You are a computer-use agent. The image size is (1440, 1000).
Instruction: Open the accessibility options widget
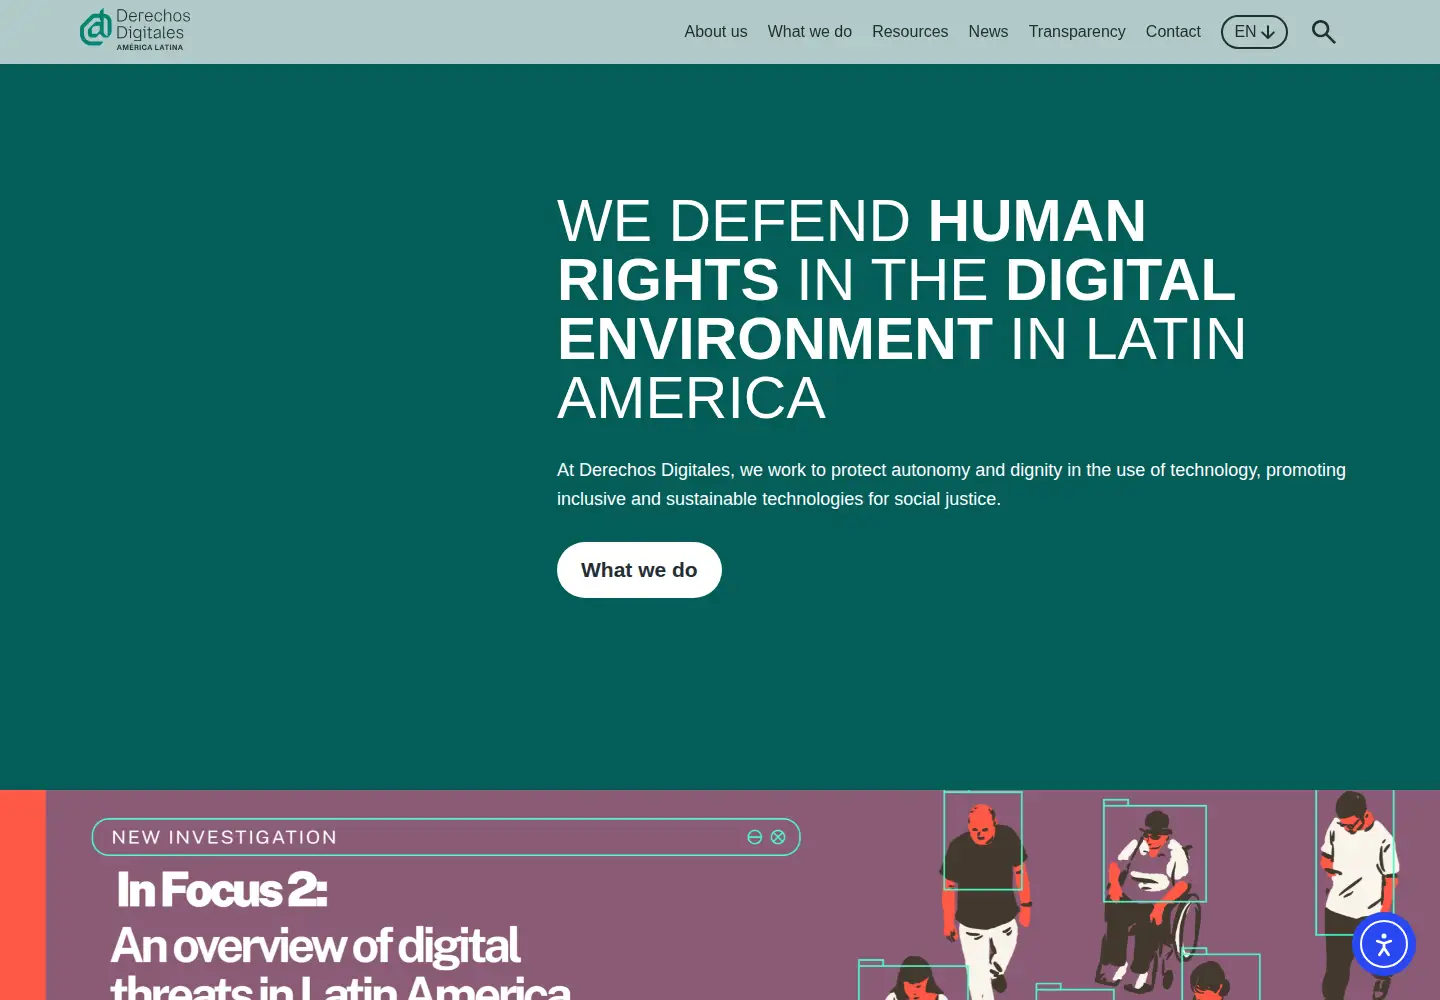click(1384, 944)
